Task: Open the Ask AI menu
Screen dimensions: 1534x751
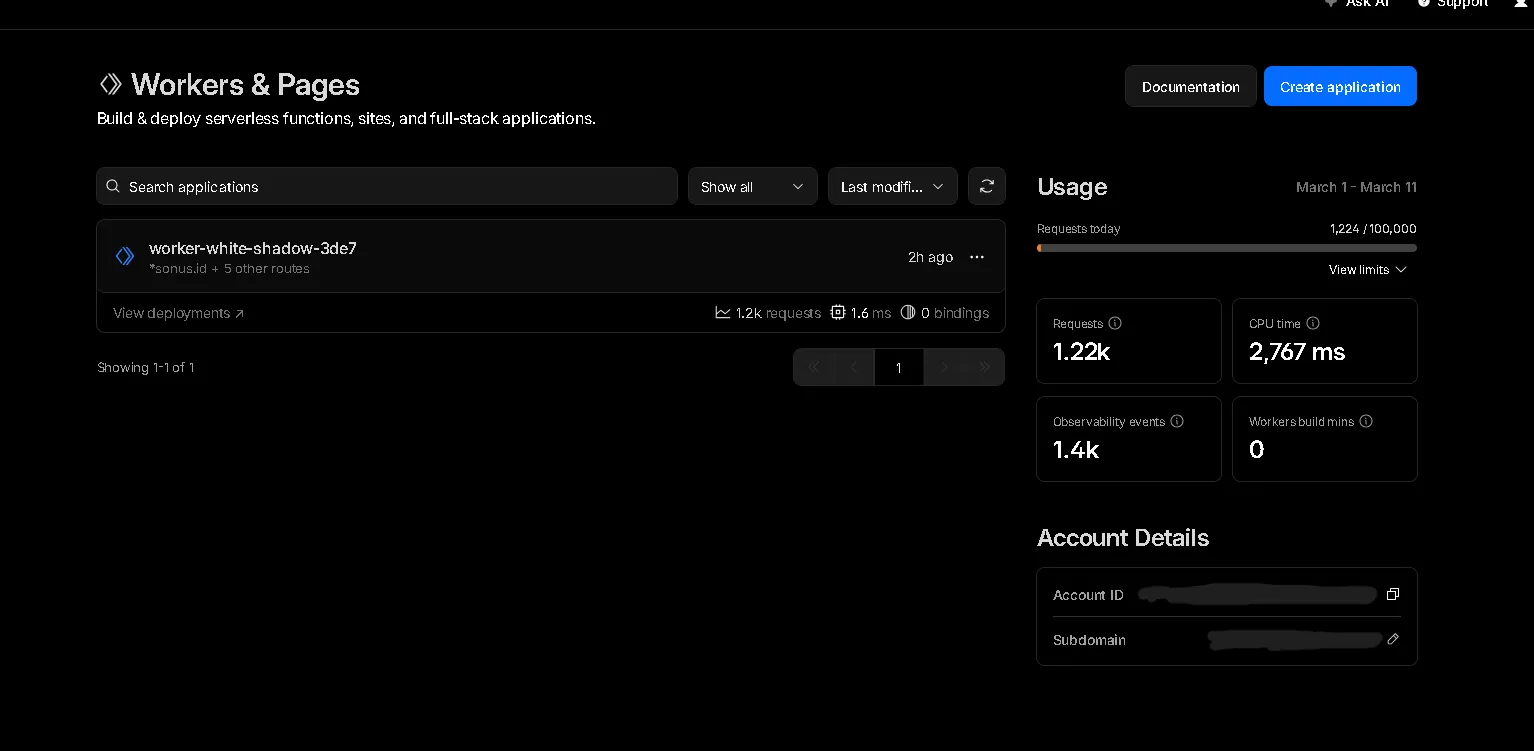Action: 1357,5
